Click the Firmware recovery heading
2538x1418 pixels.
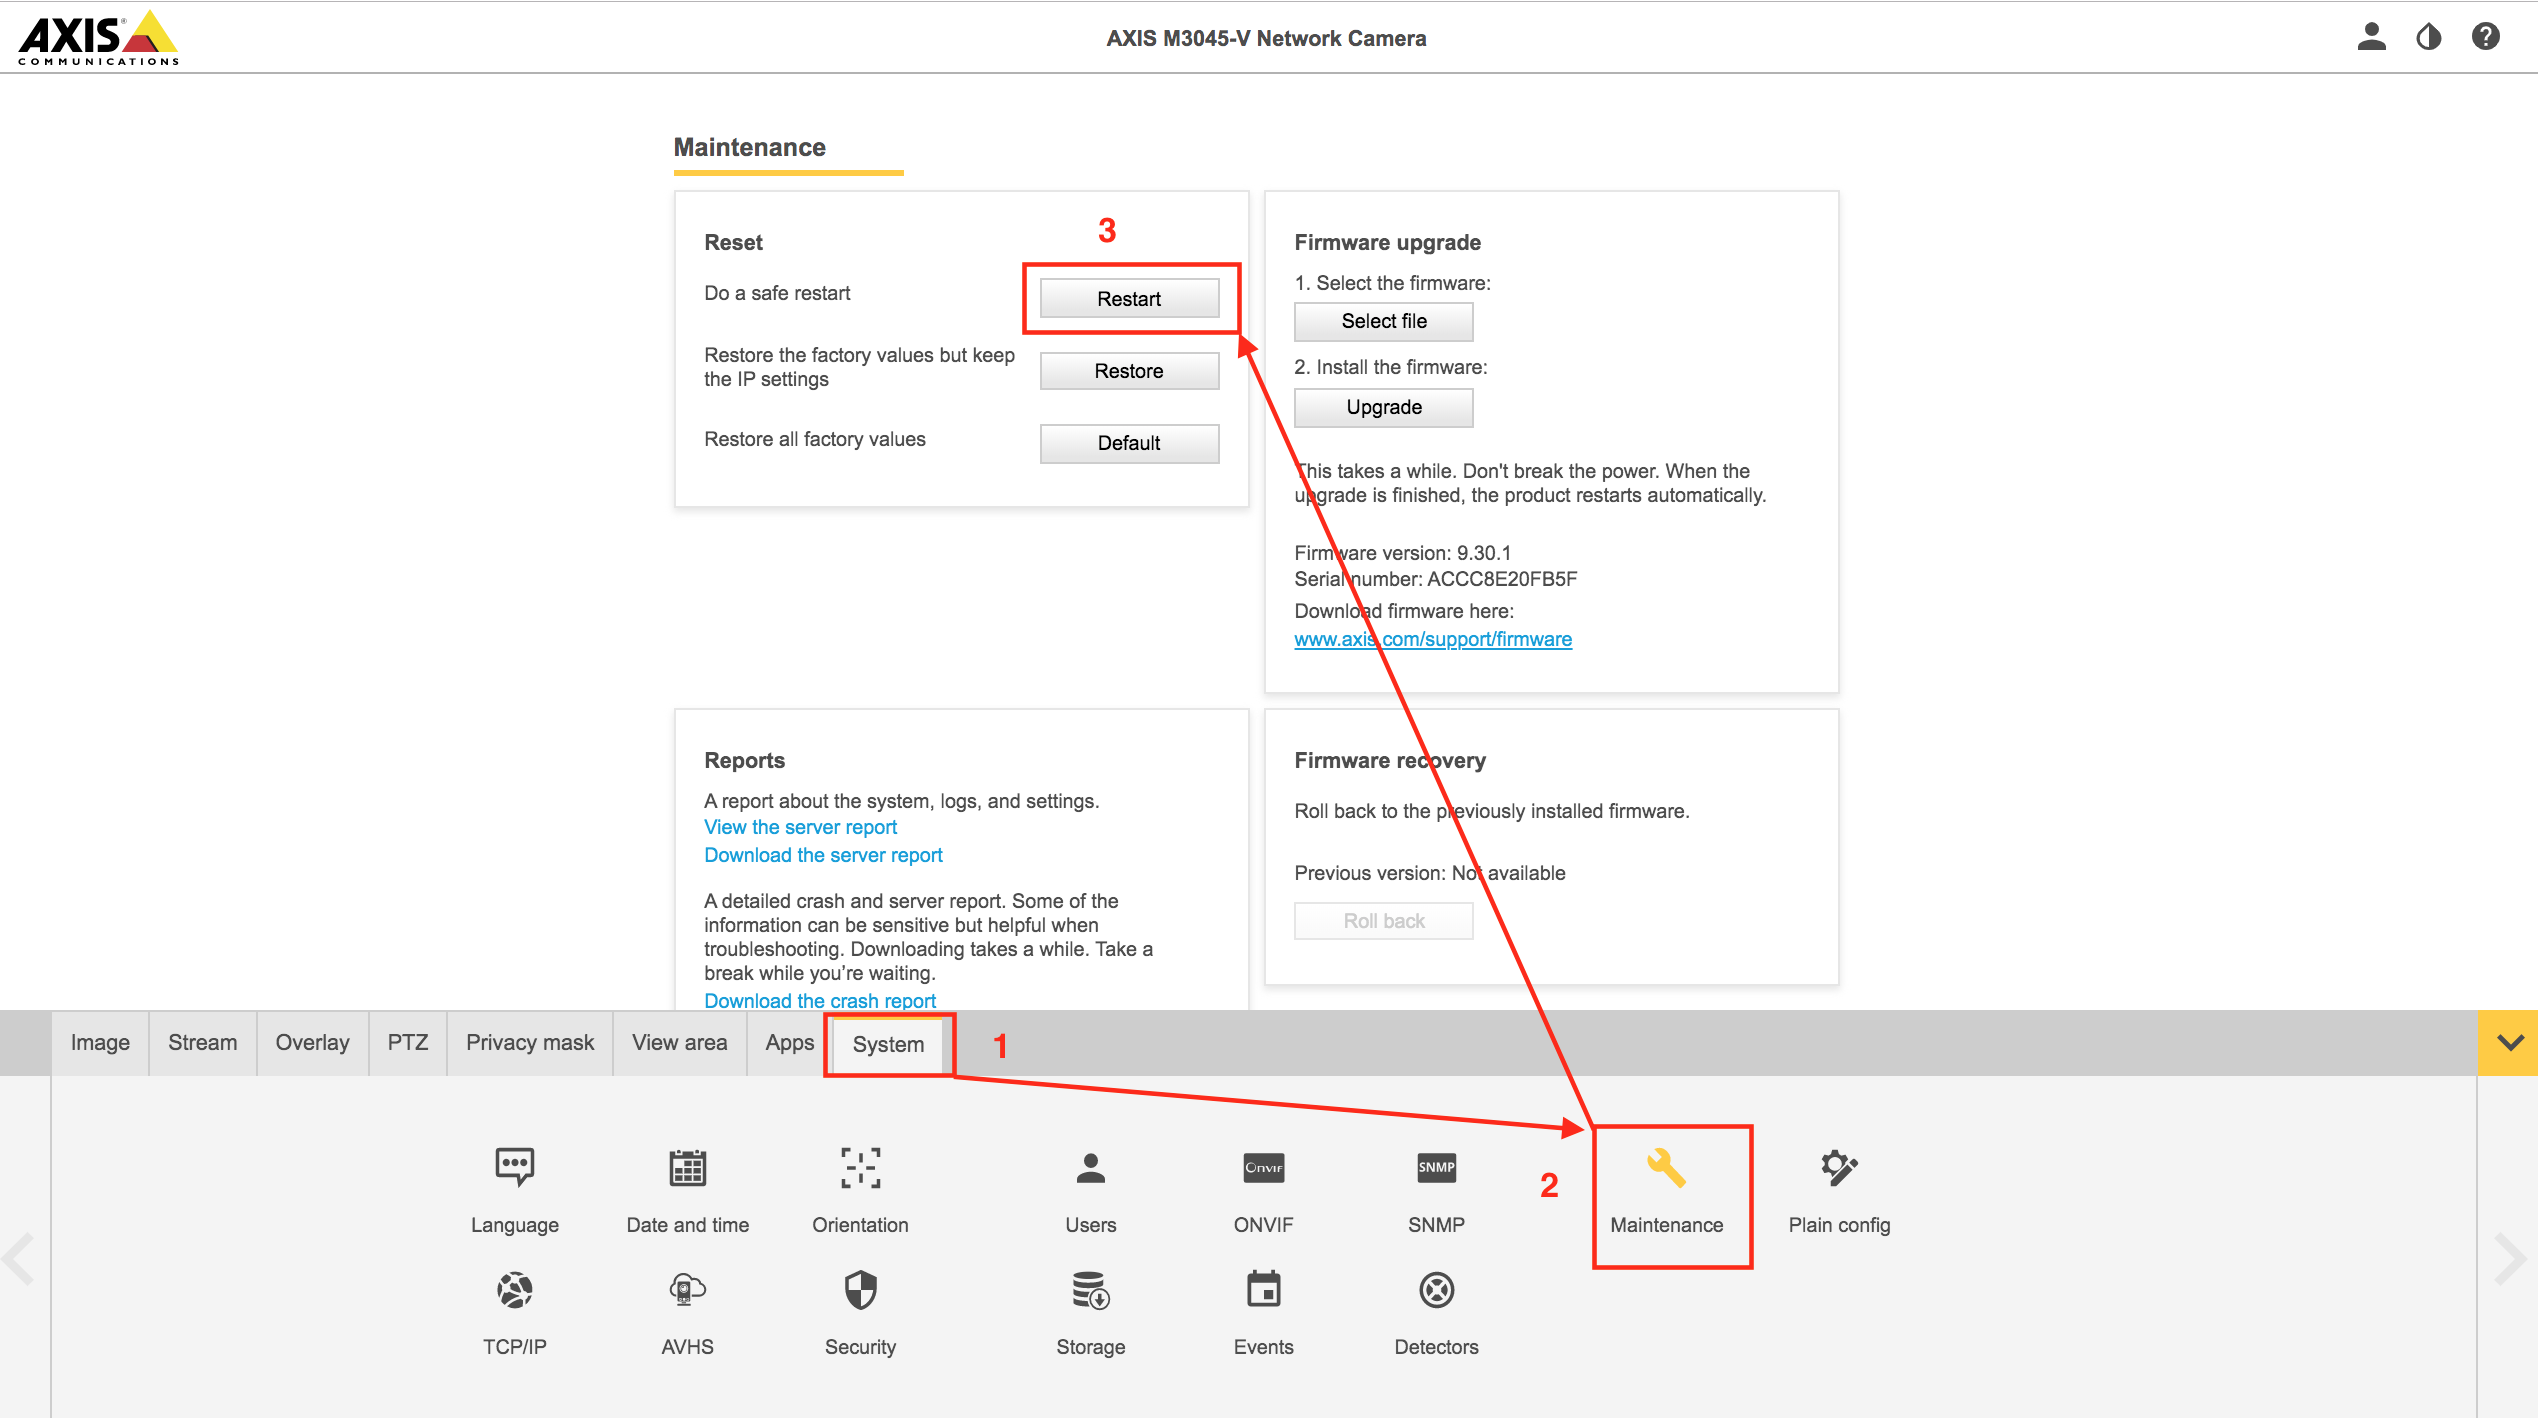1390,760
